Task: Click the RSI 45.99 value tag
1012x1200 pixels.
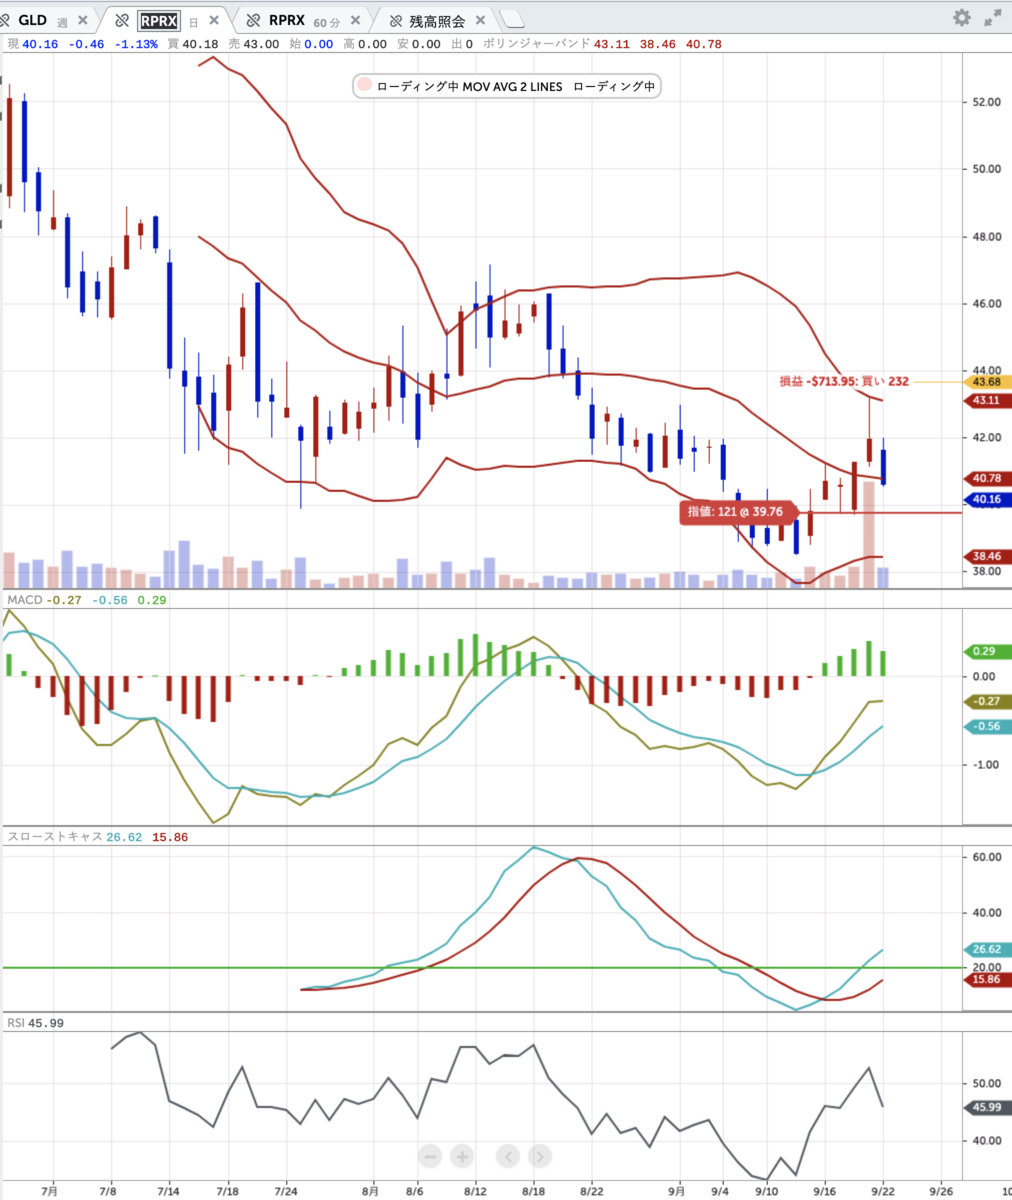Action: point(986,1107)
